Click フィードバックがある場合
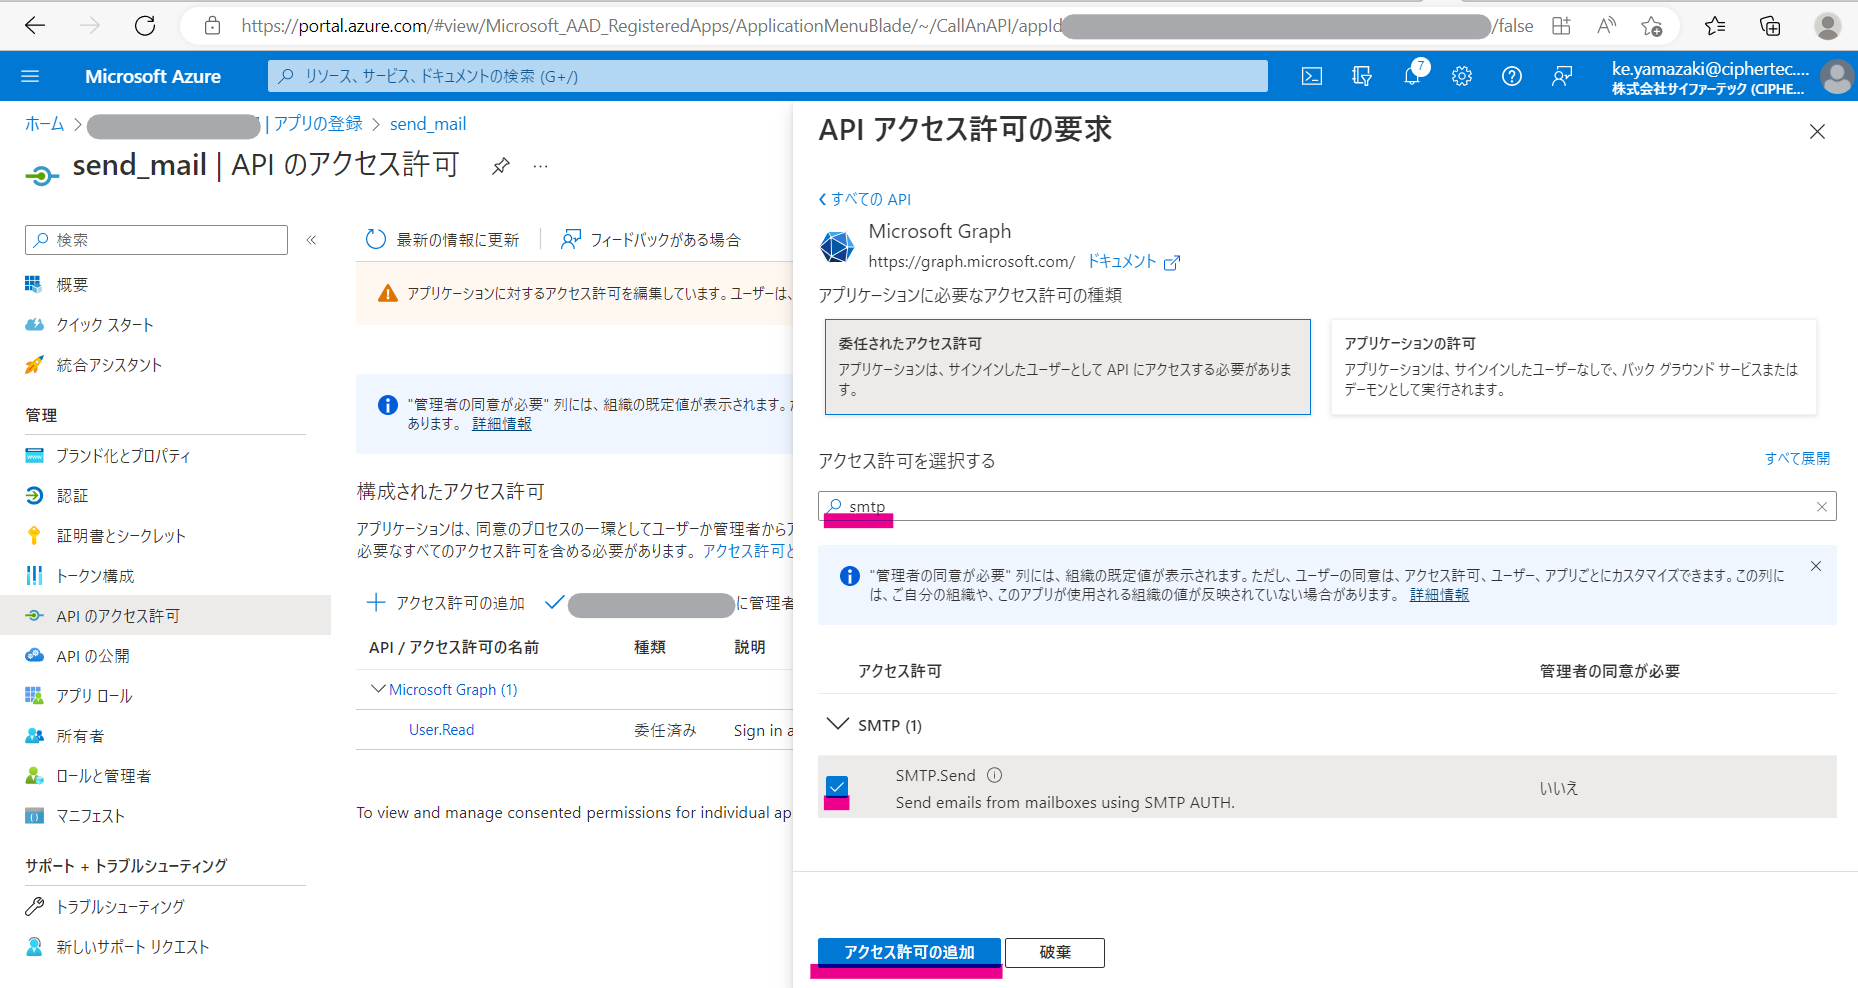The width and height of the screenshot is (1858, 988). [651, 240]
